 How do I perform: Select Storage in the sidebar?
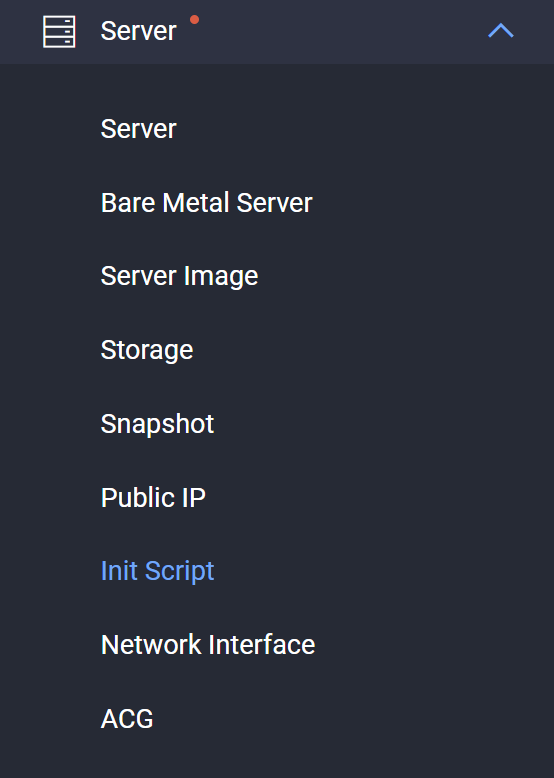tap(147, 350)
